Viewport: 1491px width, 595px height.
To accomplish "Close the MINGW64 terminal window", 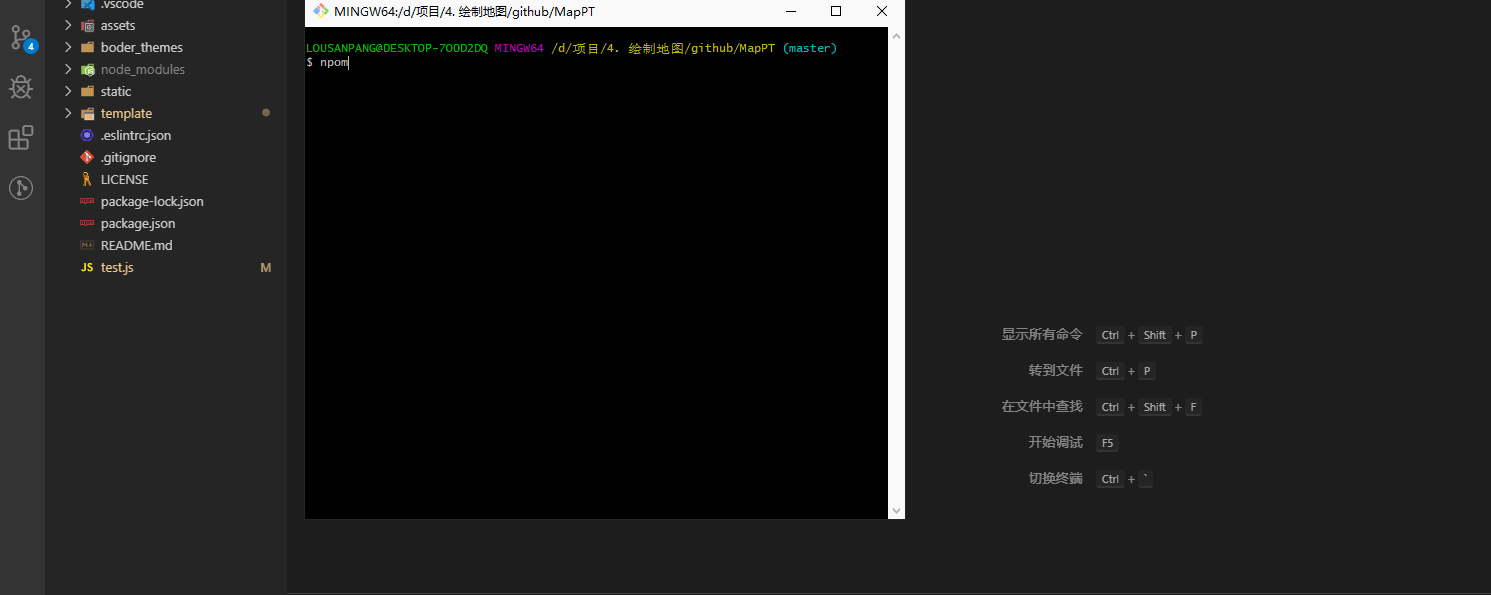I will 881,11.
